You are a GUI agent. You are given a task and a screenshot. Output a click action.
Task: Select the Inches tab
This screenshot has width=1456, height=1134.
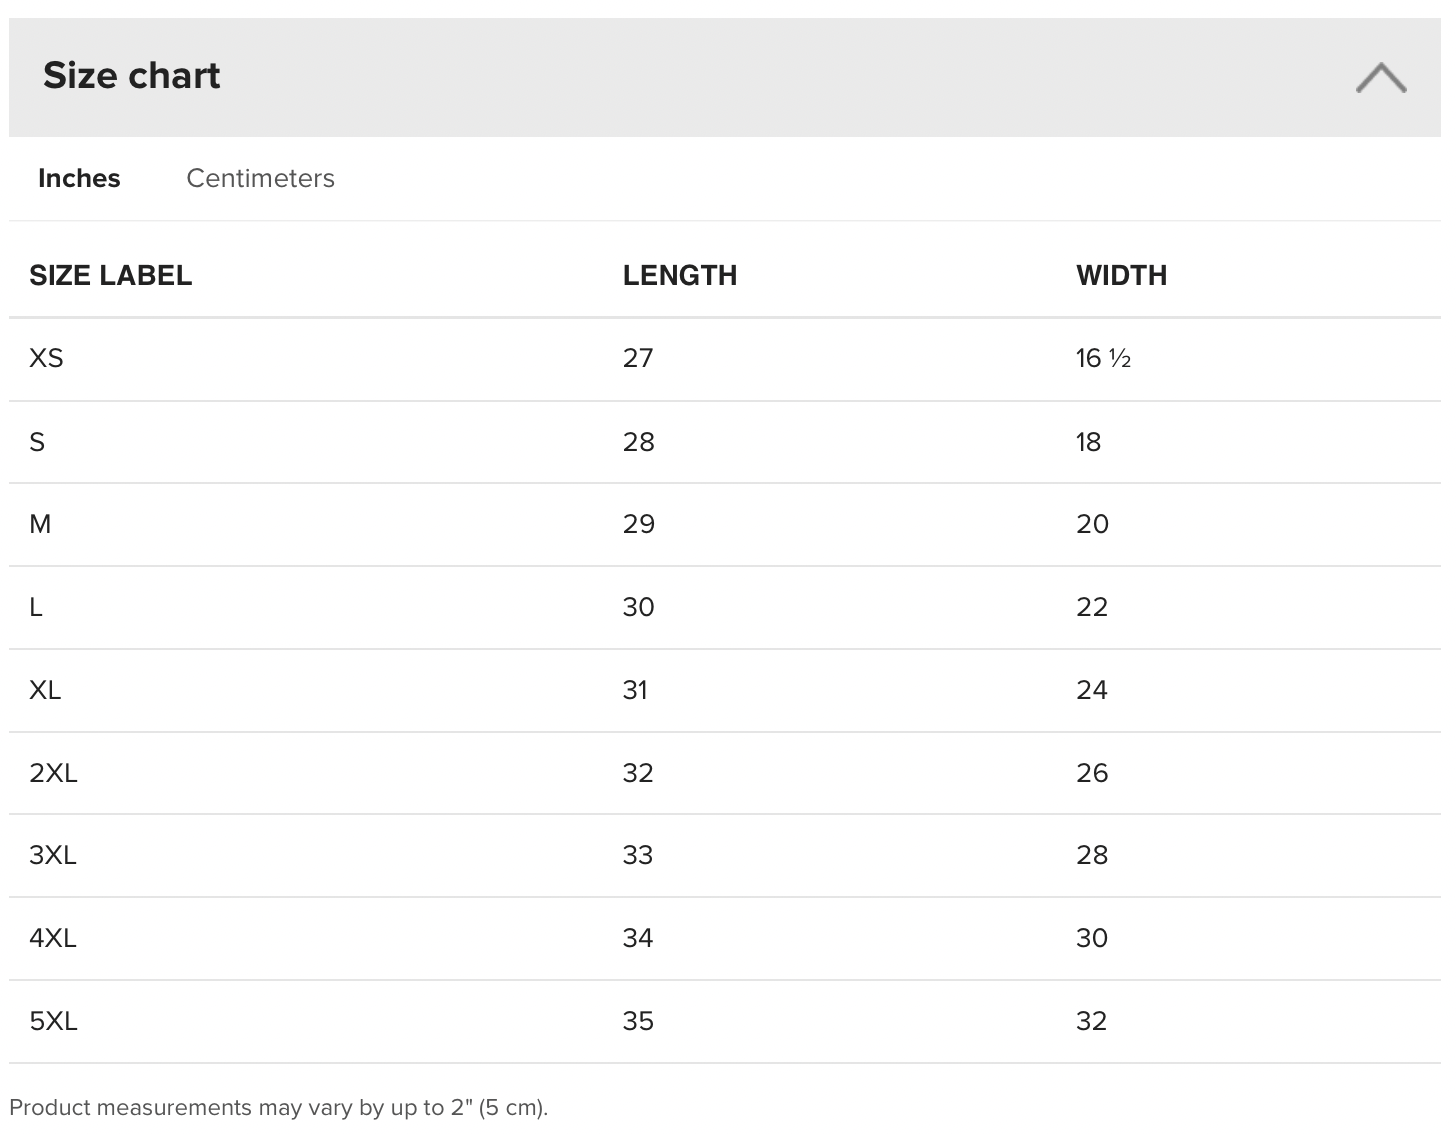coord(79,178)
